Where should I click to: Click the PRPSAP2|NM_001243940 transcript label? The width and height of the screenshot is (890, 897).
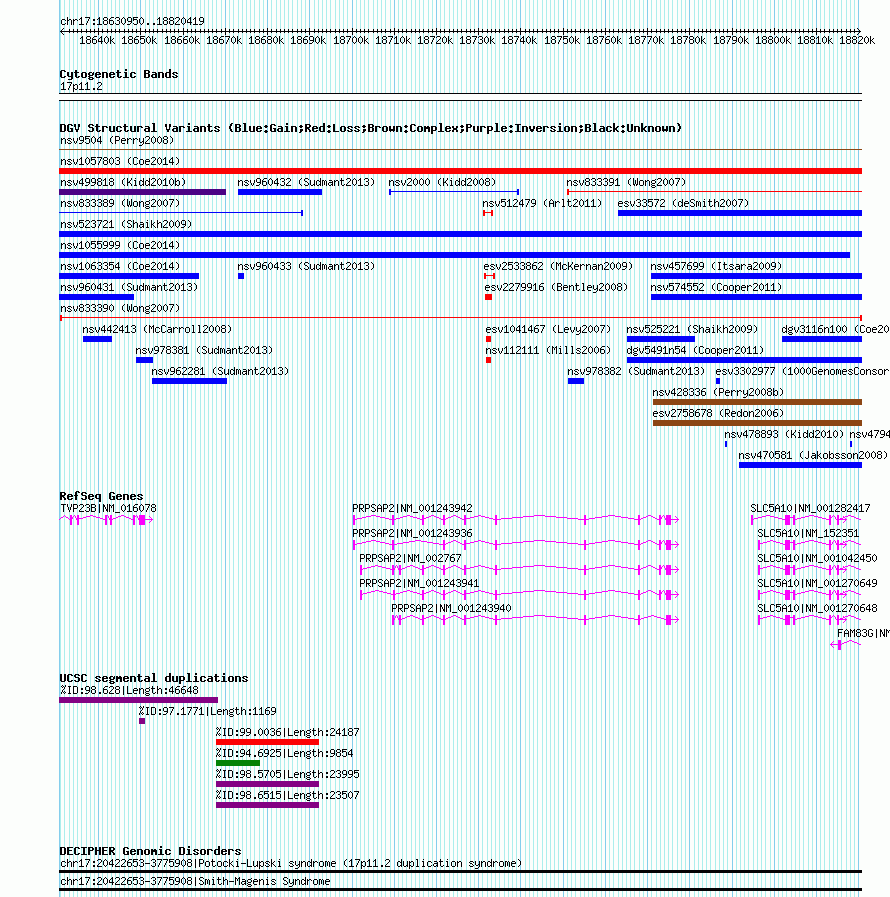point(451,608)
